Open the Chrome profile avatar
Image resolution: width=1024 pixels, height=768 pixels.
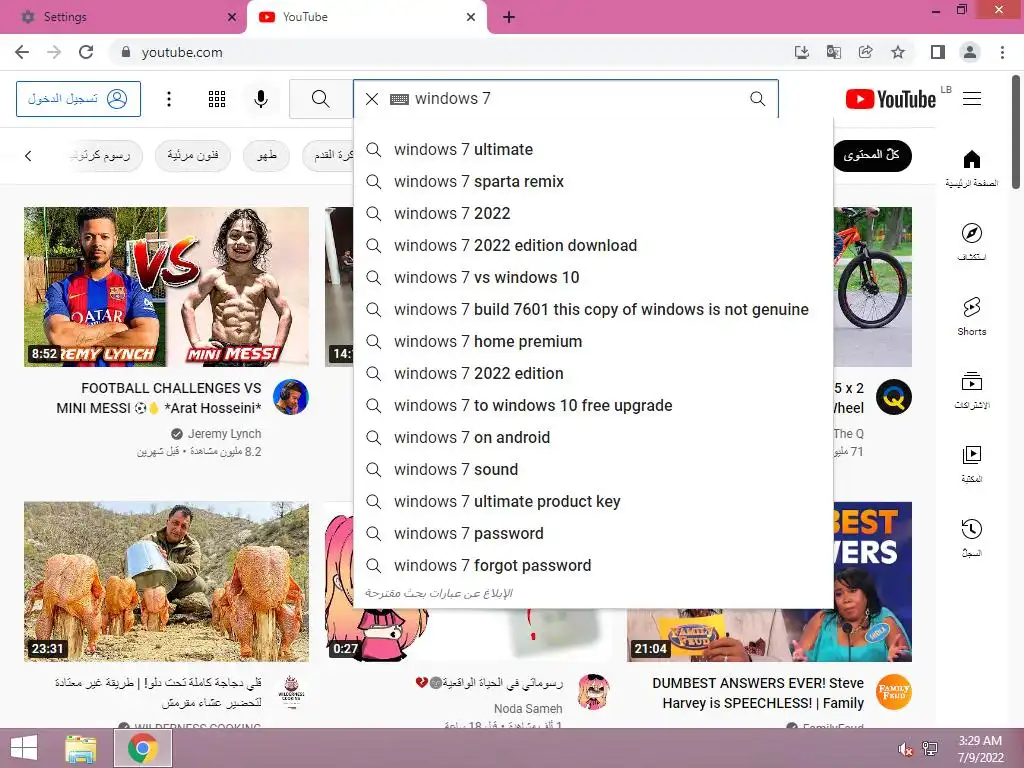[970, 52]
